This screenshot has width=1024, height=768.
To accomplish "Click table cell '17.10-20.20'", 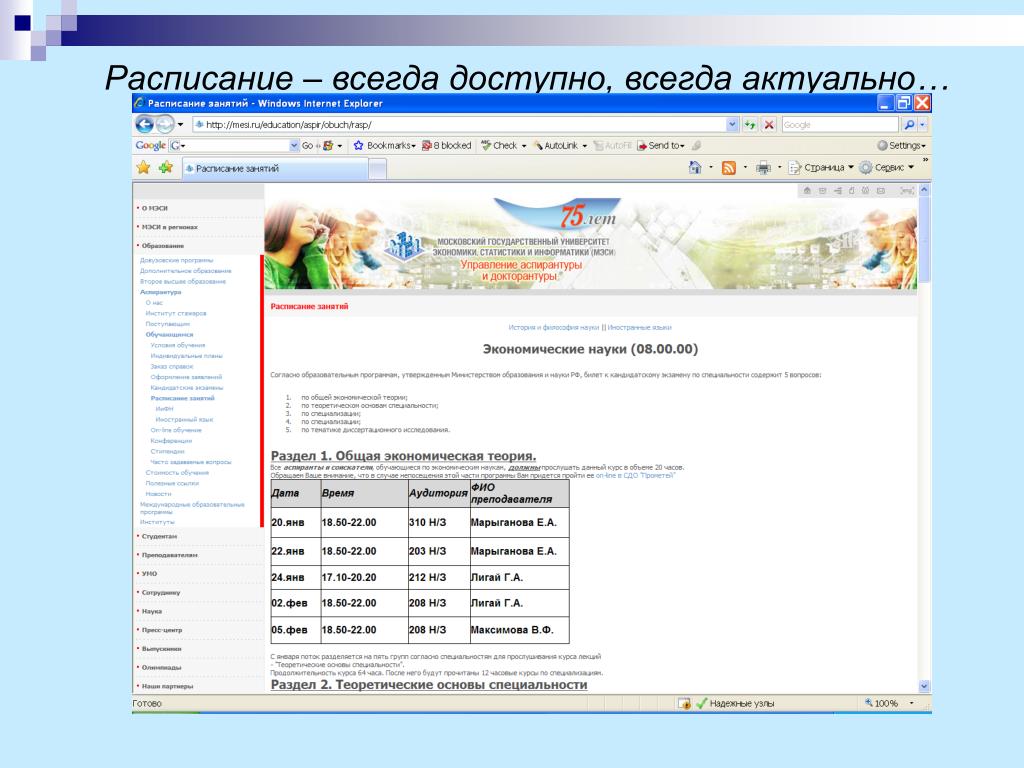I will tap(363, 577).
